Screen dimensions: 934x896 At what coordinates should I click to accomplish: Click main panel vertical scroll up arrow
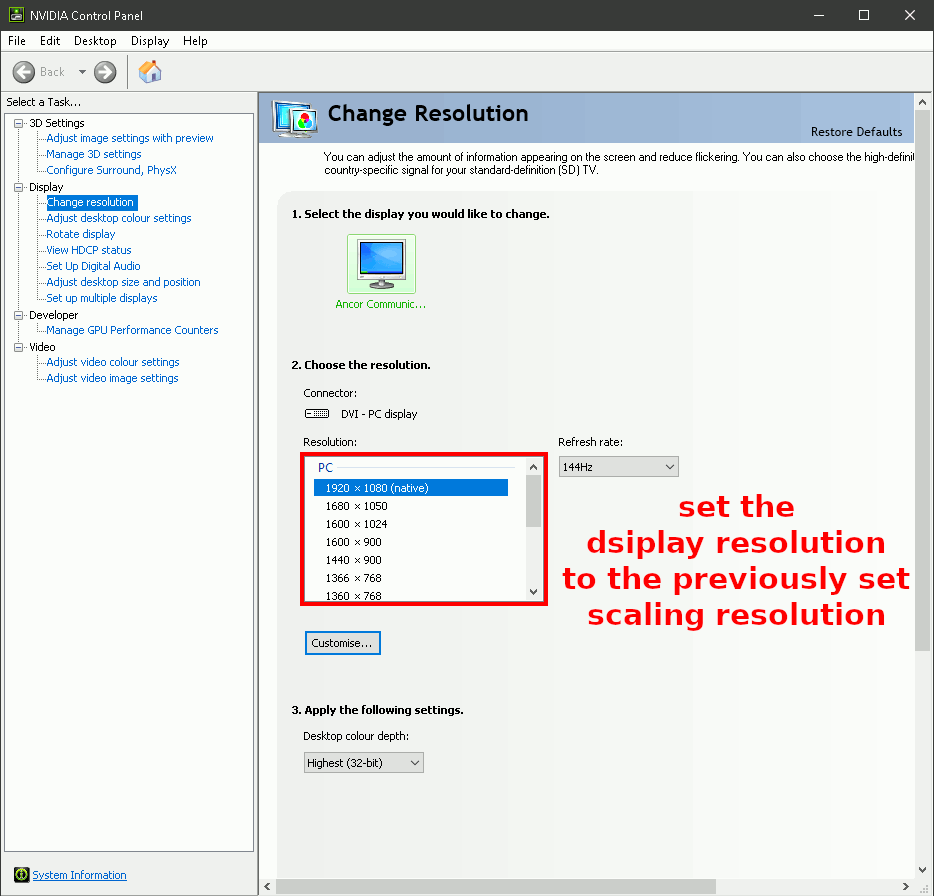(923, 102)
